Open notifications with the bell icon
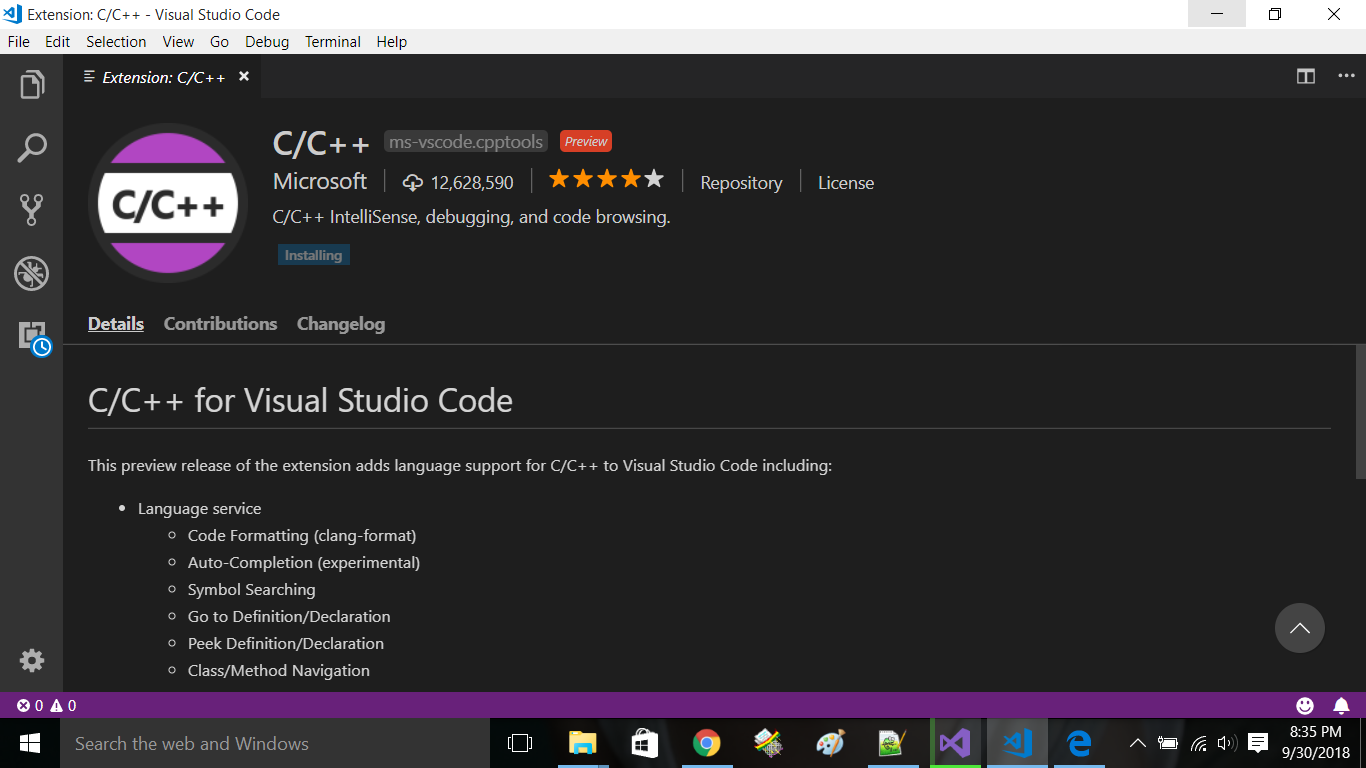 pos(1342,705)
